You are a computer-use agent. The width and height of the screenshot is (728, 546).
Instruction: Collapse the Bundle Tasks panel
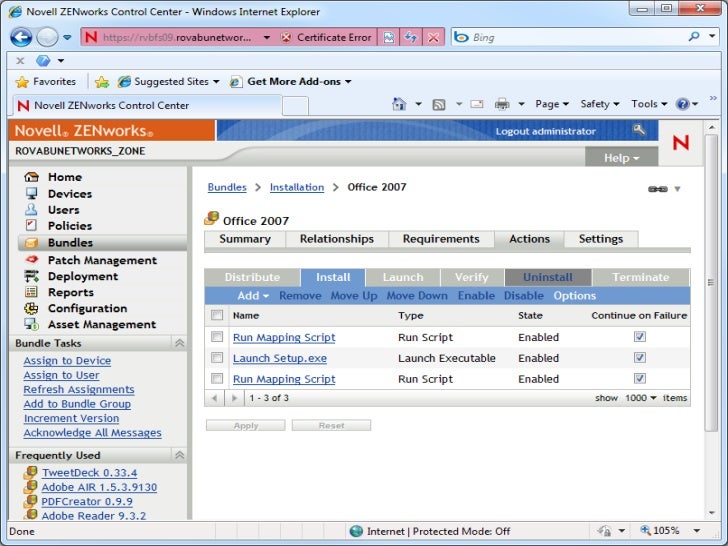click(x=180, y=343)
